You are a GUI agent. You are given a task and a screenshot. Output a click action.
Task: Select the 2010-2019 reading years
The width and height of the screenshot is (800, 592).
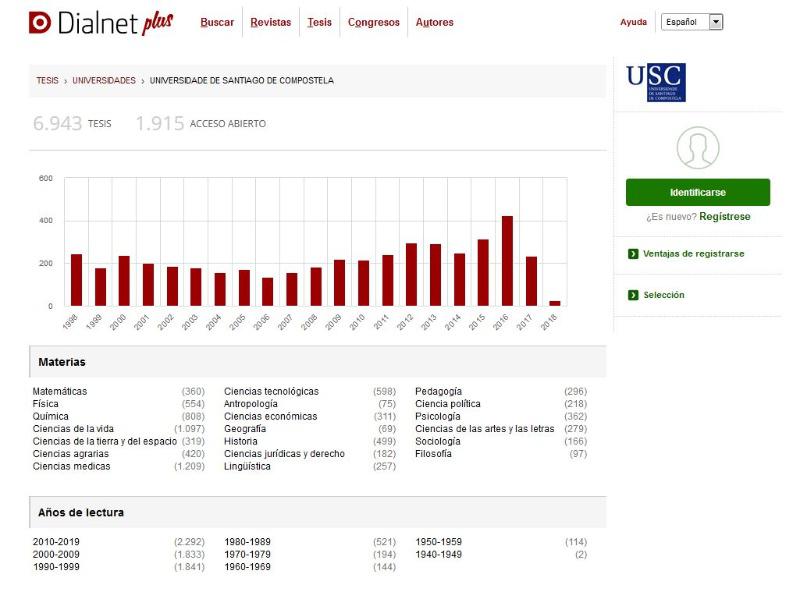(57, 542)
